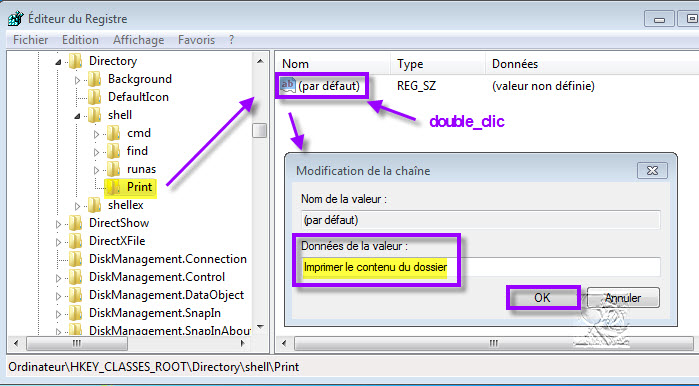Image resolution: width=699 pixels, height=386 pixels.
Task: Select the cmd folder icon
Action: tap(113, 133)
